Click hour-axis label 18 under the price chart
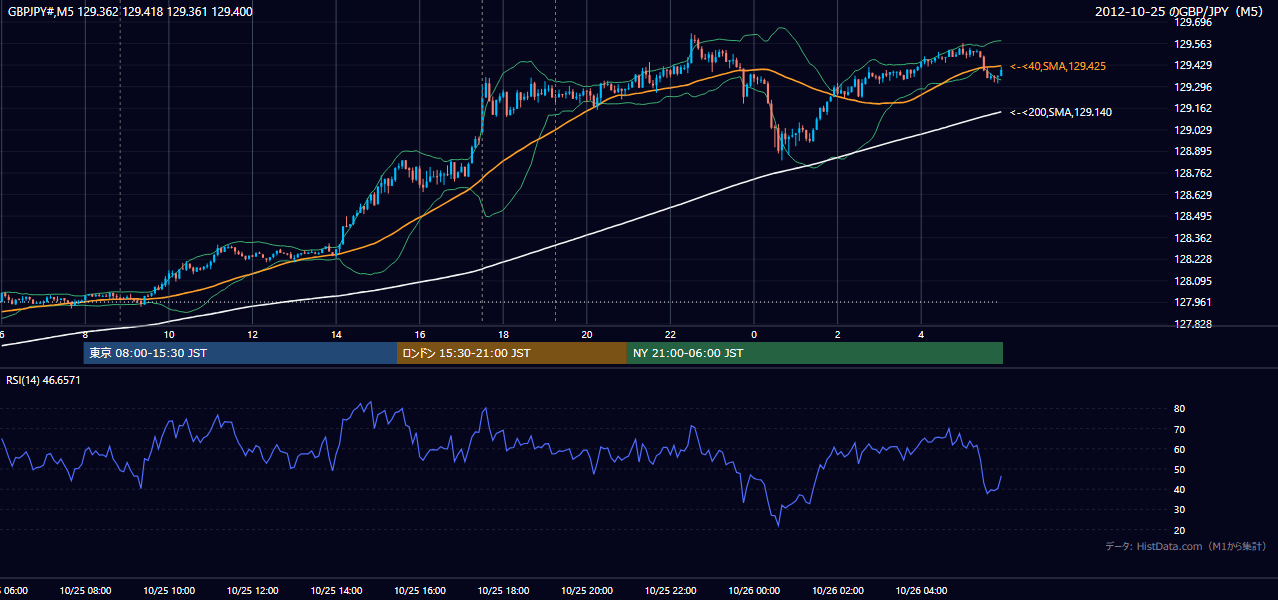 point(503,335)
